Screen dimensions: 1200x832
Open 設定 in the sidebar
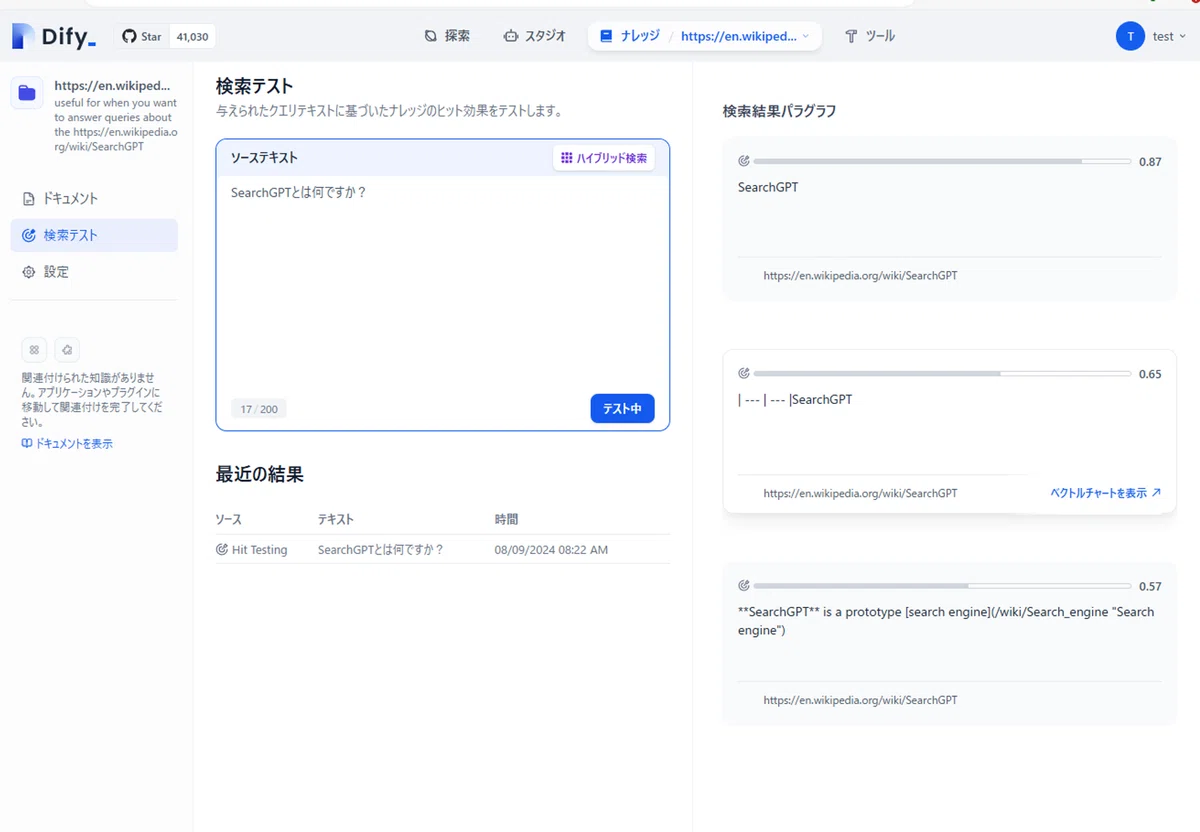94,272
